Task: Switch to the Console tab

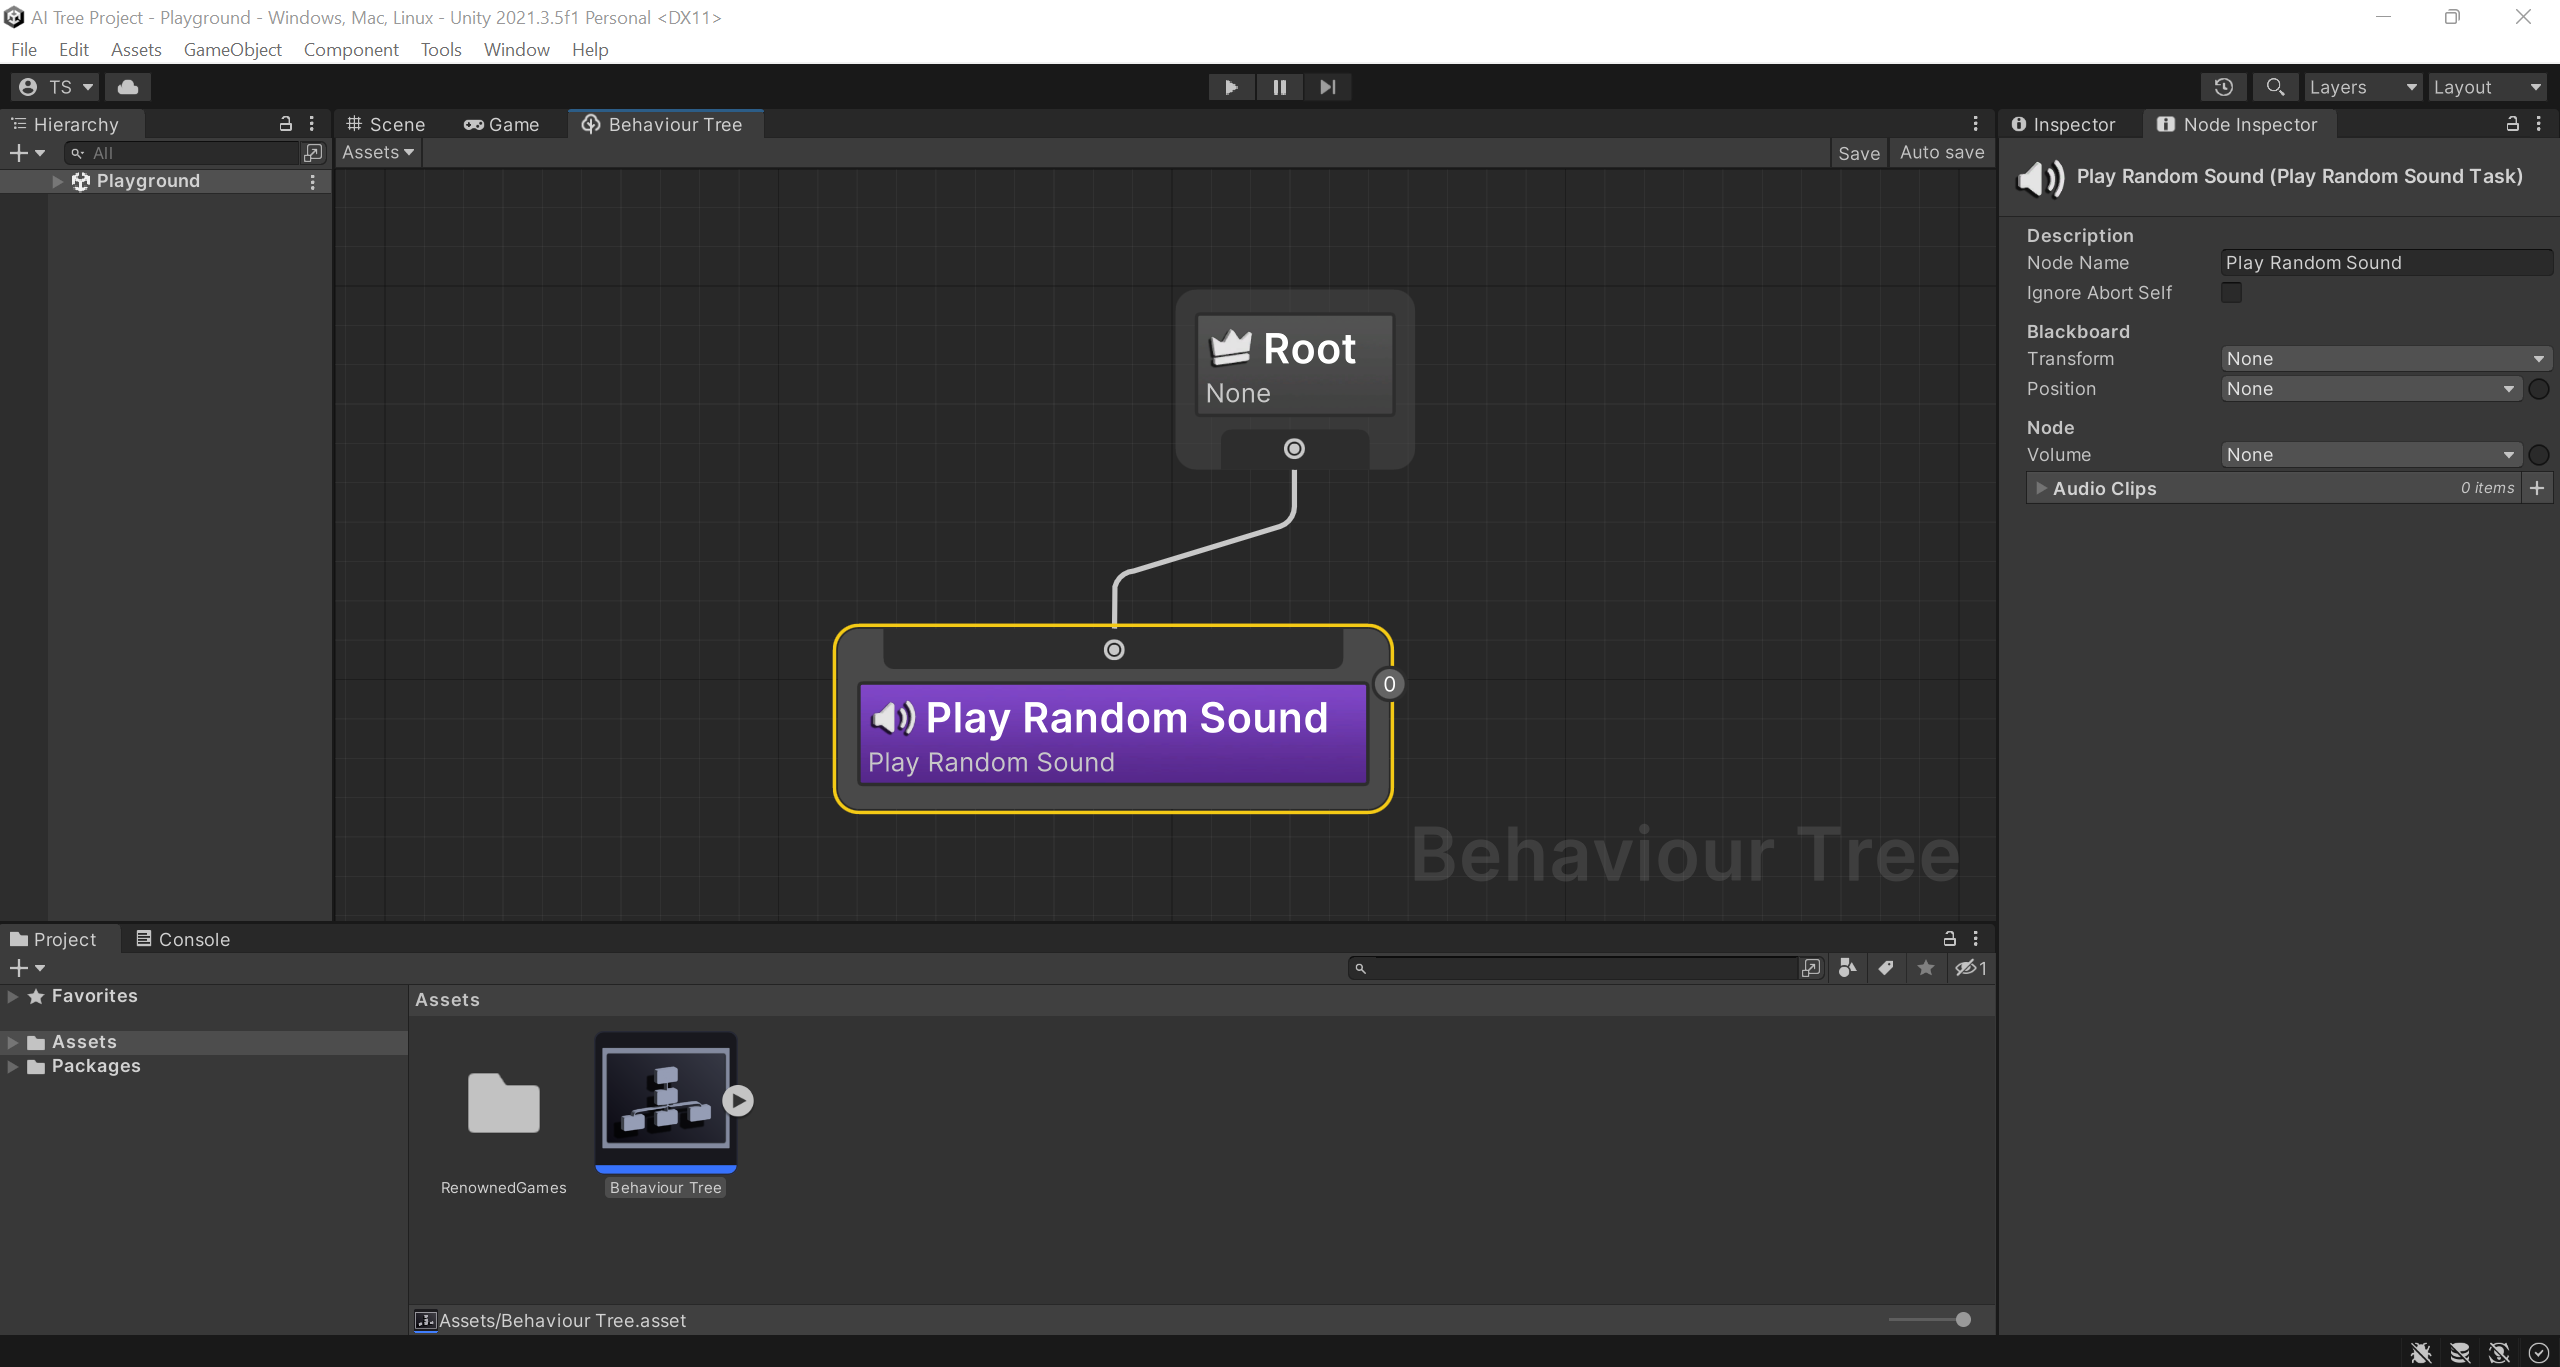Action: tap(184, 939)
